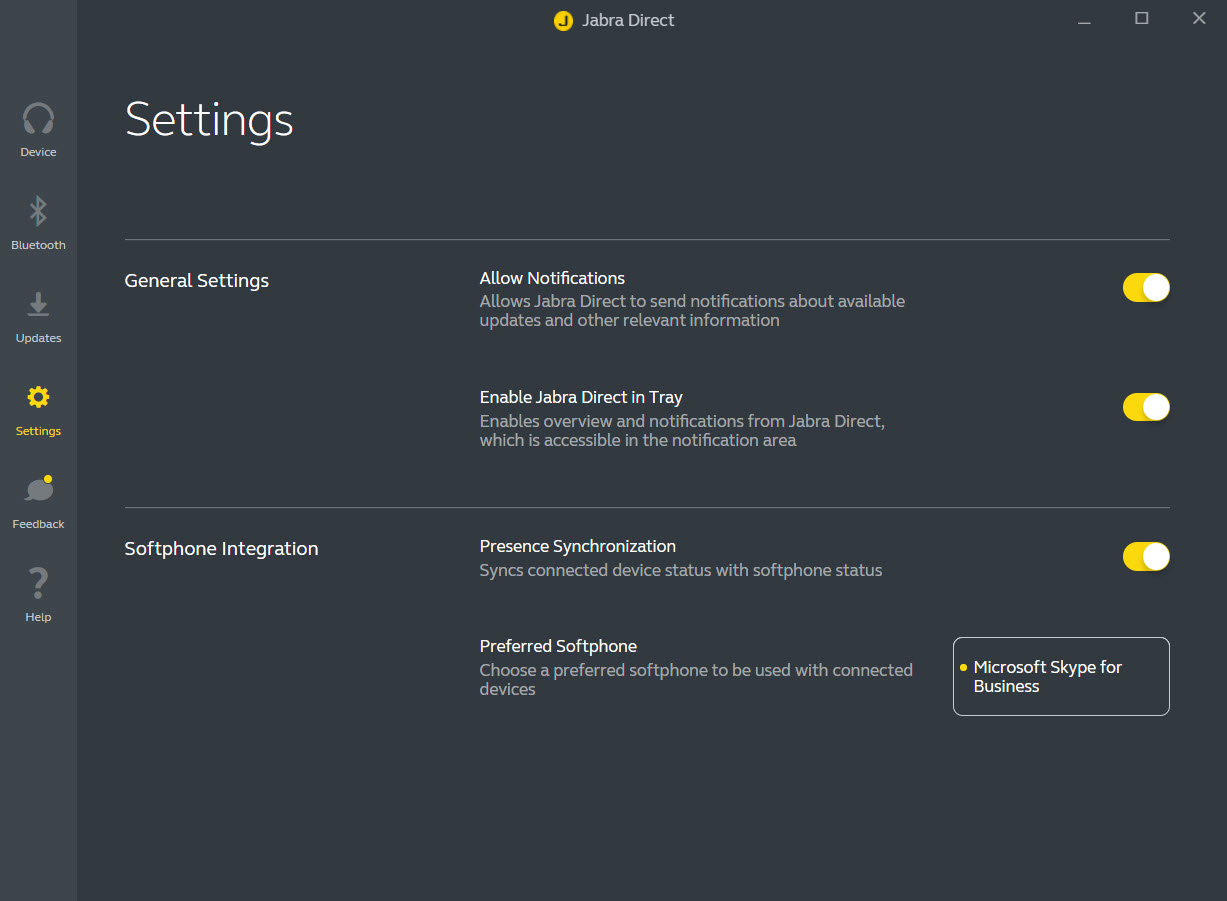Click the Allow Notifications label text
Screen dimensions: 1227x901
pyautogui.click(x=552, y=278)
